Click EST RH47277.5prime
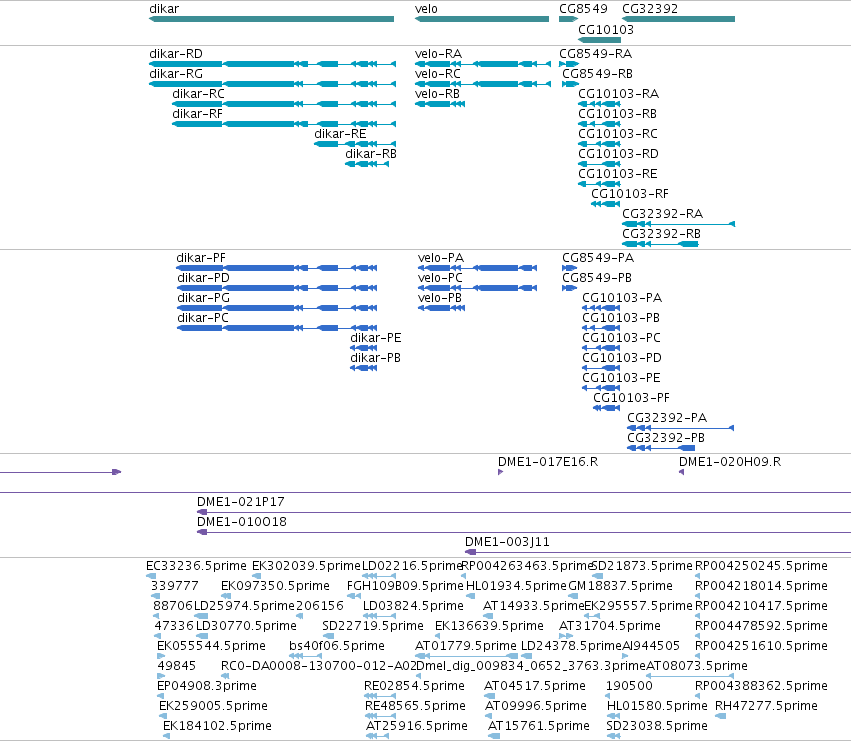 point(720,717)
